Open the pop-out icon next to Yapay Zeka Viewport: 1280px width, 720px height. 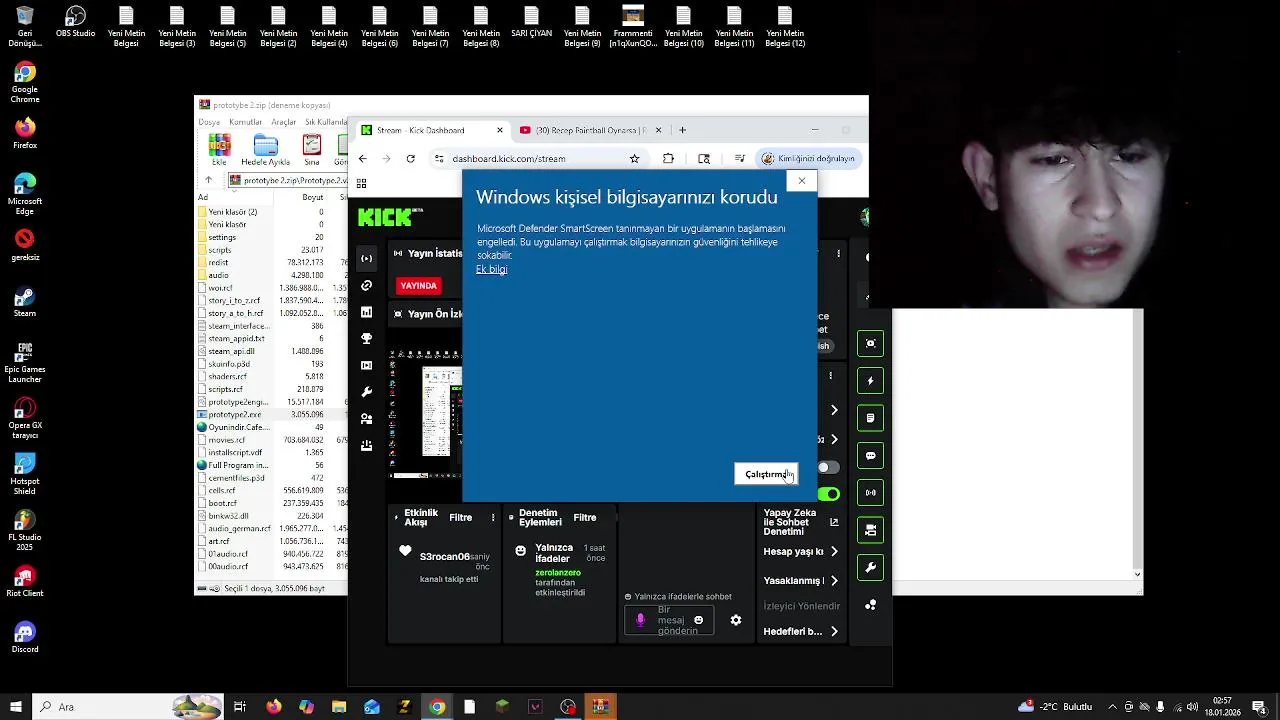click(834, 522)
